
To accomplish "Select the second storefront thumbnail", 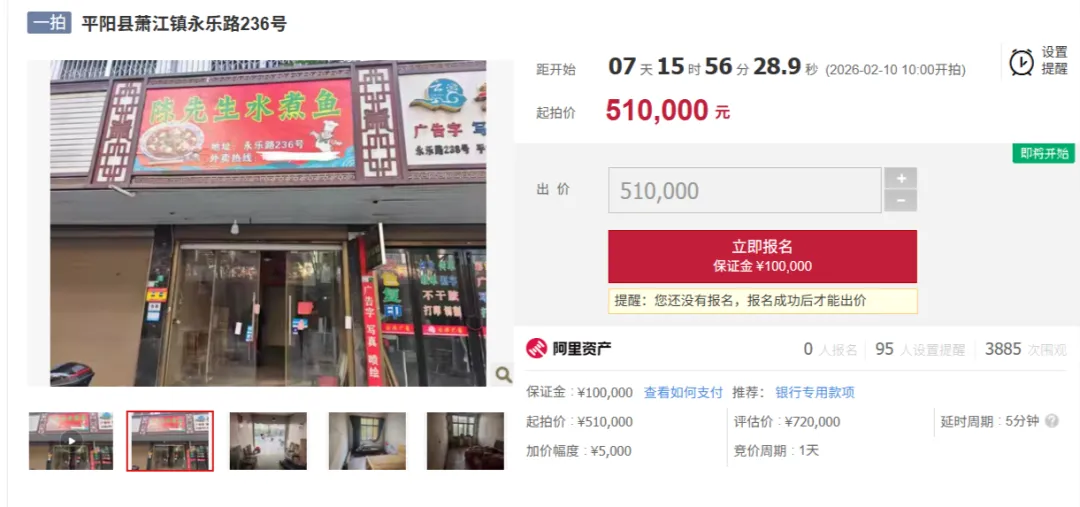I will coord(170,441).
